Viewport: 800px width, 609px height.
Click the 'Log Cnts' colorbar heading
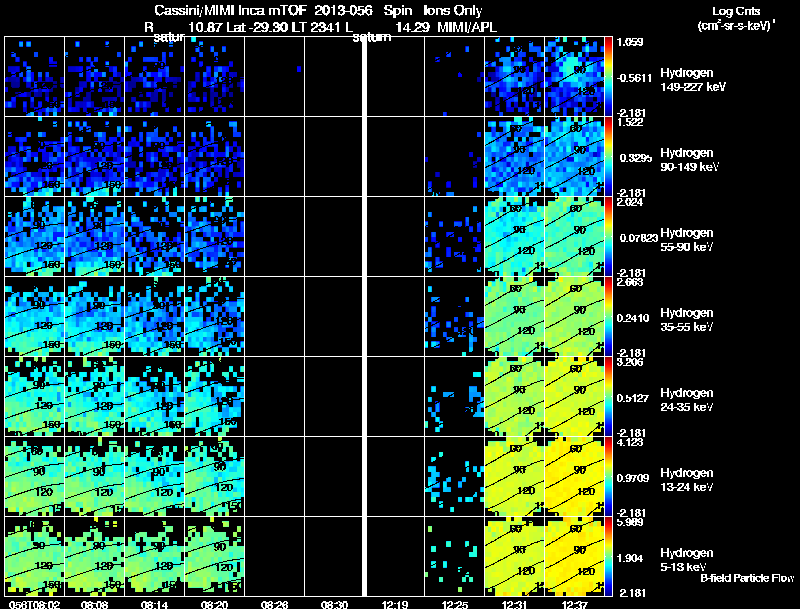736,11
